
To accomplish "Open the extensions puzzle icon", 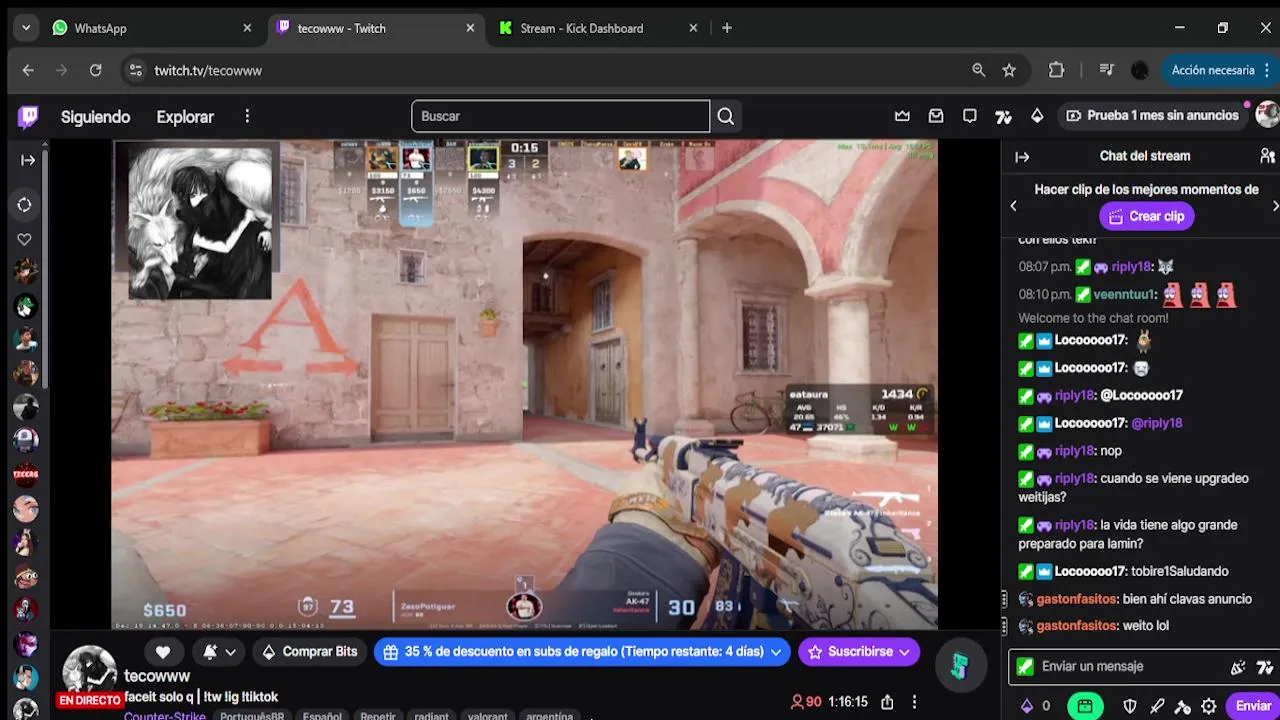I will [x=1056, y=70].
